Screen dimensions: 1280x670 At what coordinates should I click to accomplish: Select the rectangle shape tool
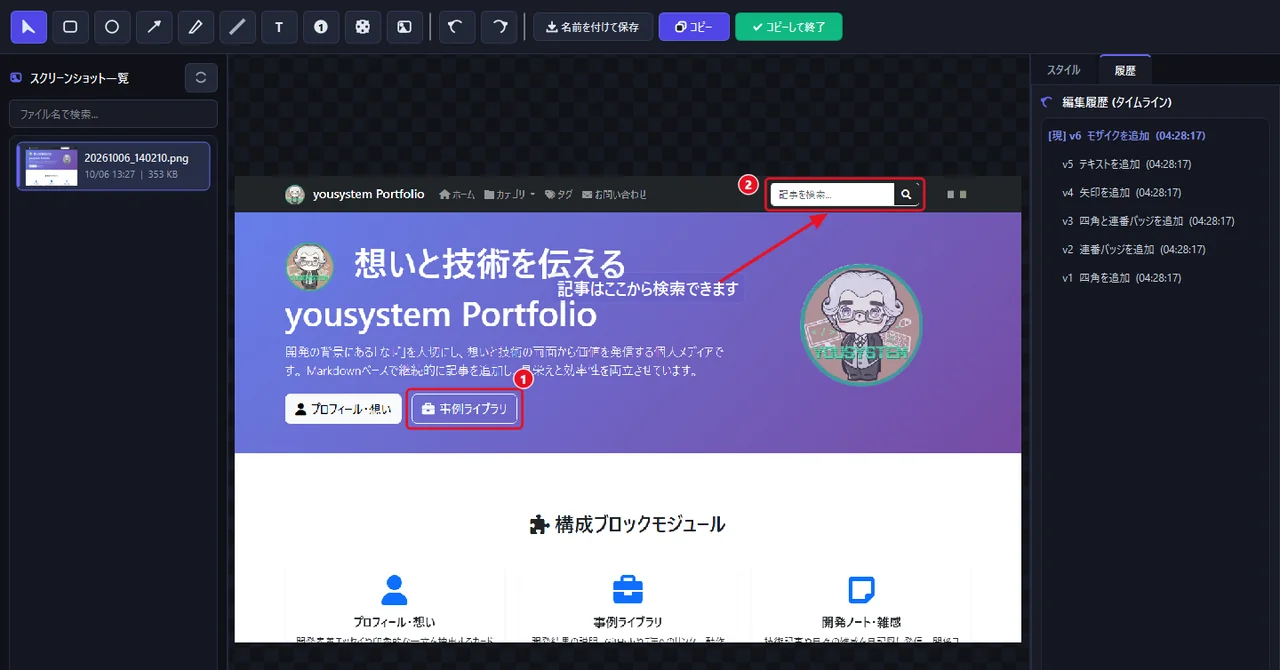pos(70,27)
